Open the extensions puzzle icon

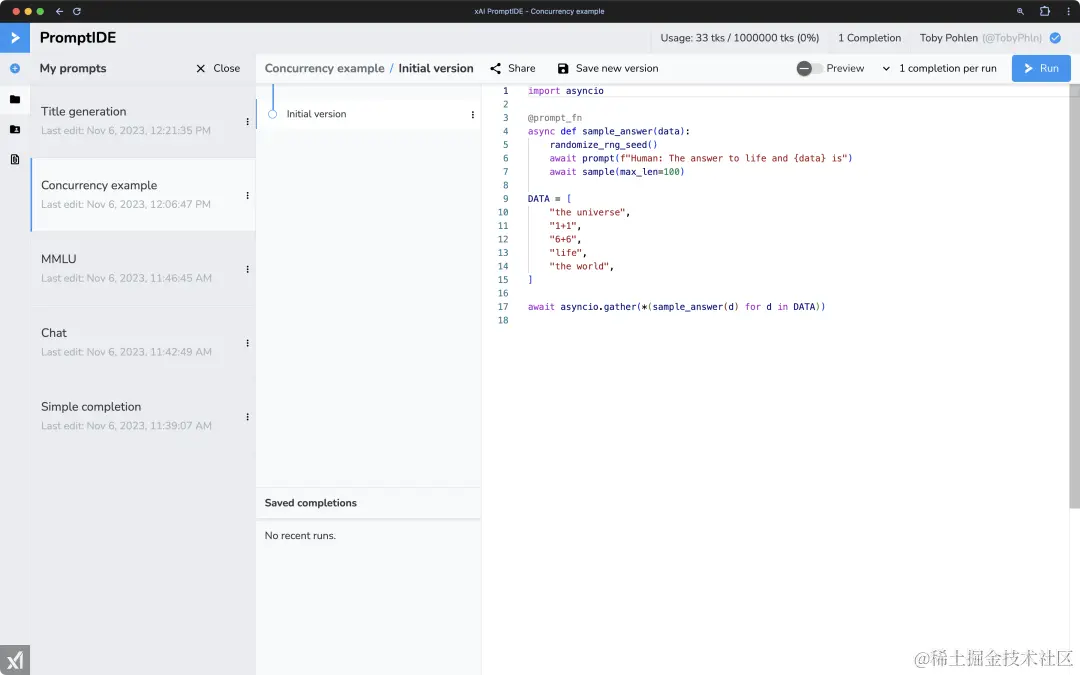pos(1044,11)
